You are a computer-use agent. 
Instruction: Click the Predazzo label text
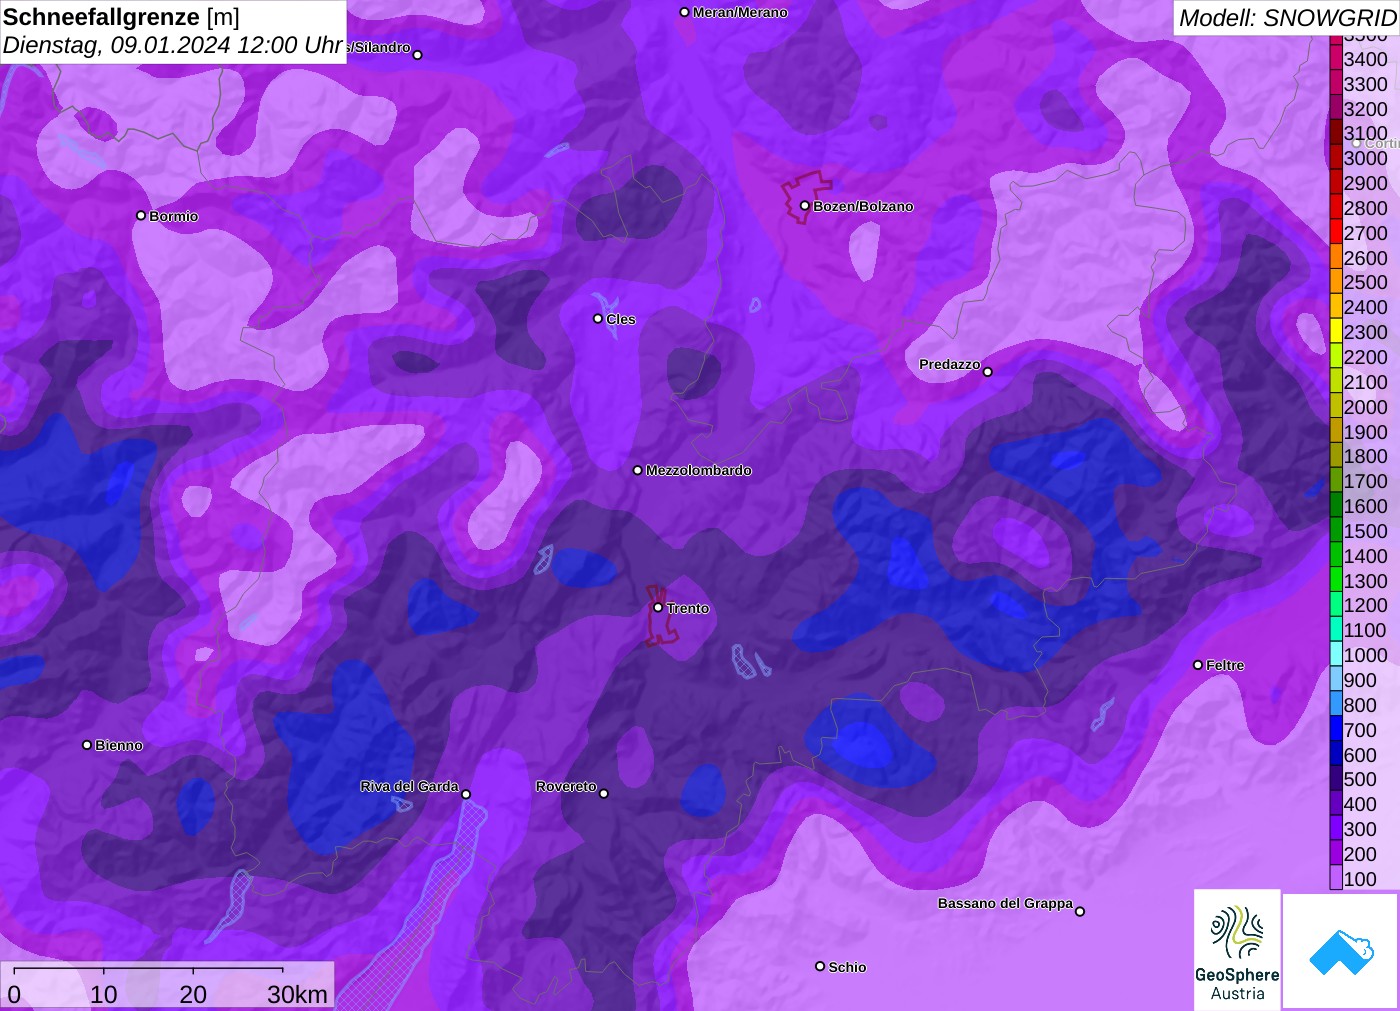click(950, 364)
